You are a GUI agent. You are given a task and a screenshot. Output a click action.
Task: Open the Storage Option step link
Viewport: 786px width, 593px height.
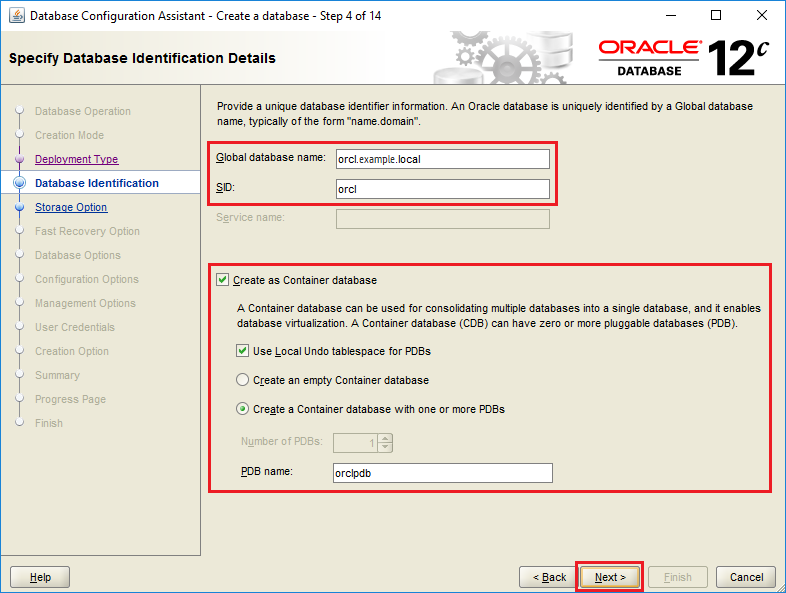tap(71, 207)
